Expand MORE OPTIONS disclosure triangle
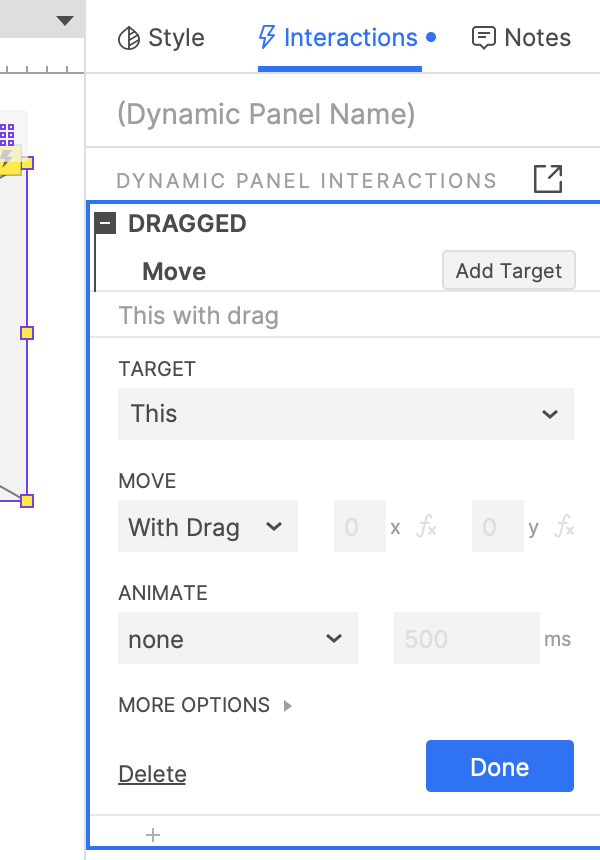 (x=287, y=706)
